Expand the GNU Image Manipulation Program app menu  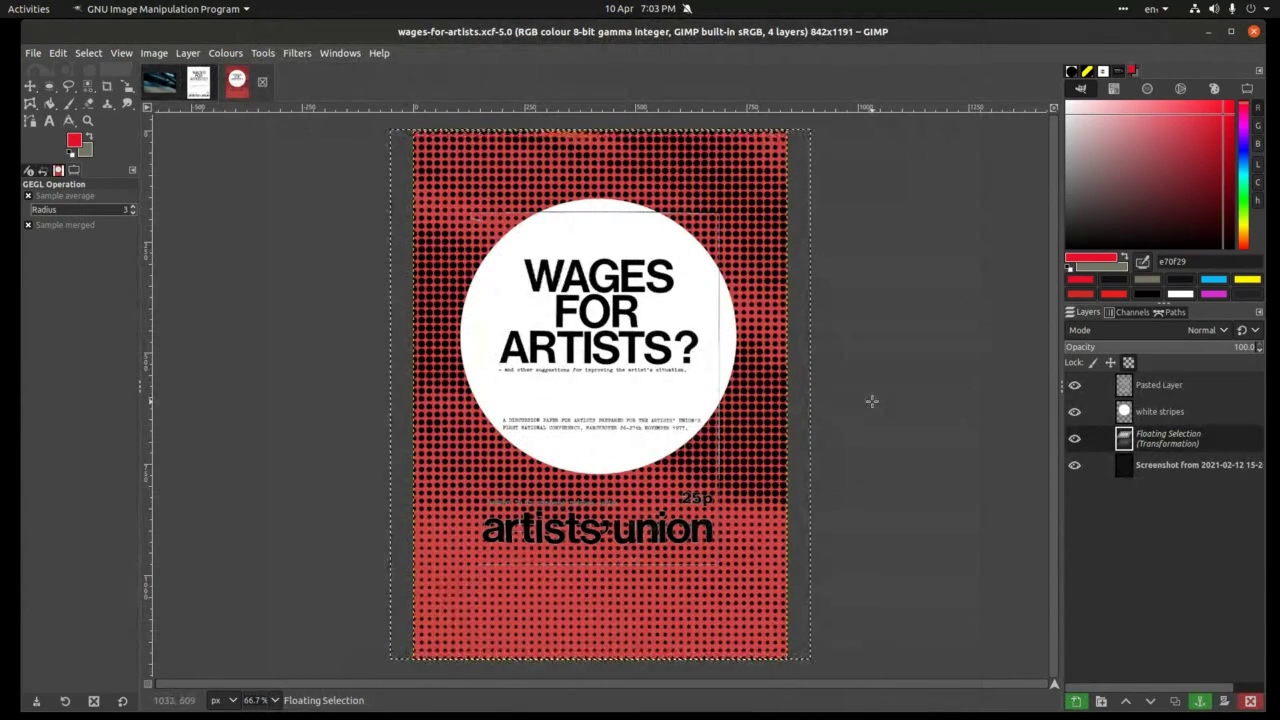pyautogui.click(x=161, y=9)
